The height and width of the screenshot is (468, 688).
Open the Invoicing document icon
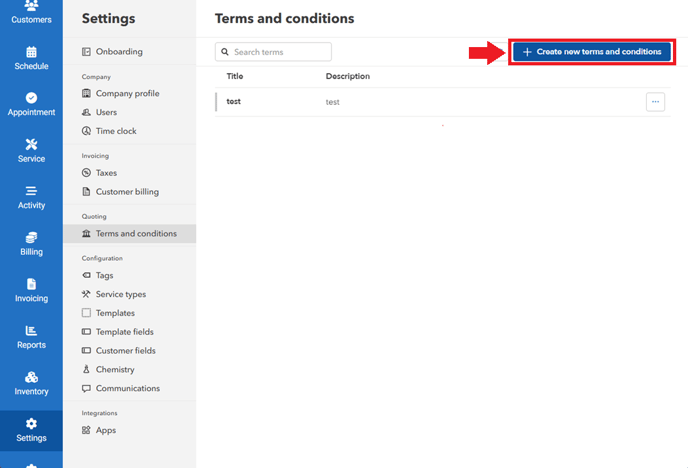[x=31, y=284]
